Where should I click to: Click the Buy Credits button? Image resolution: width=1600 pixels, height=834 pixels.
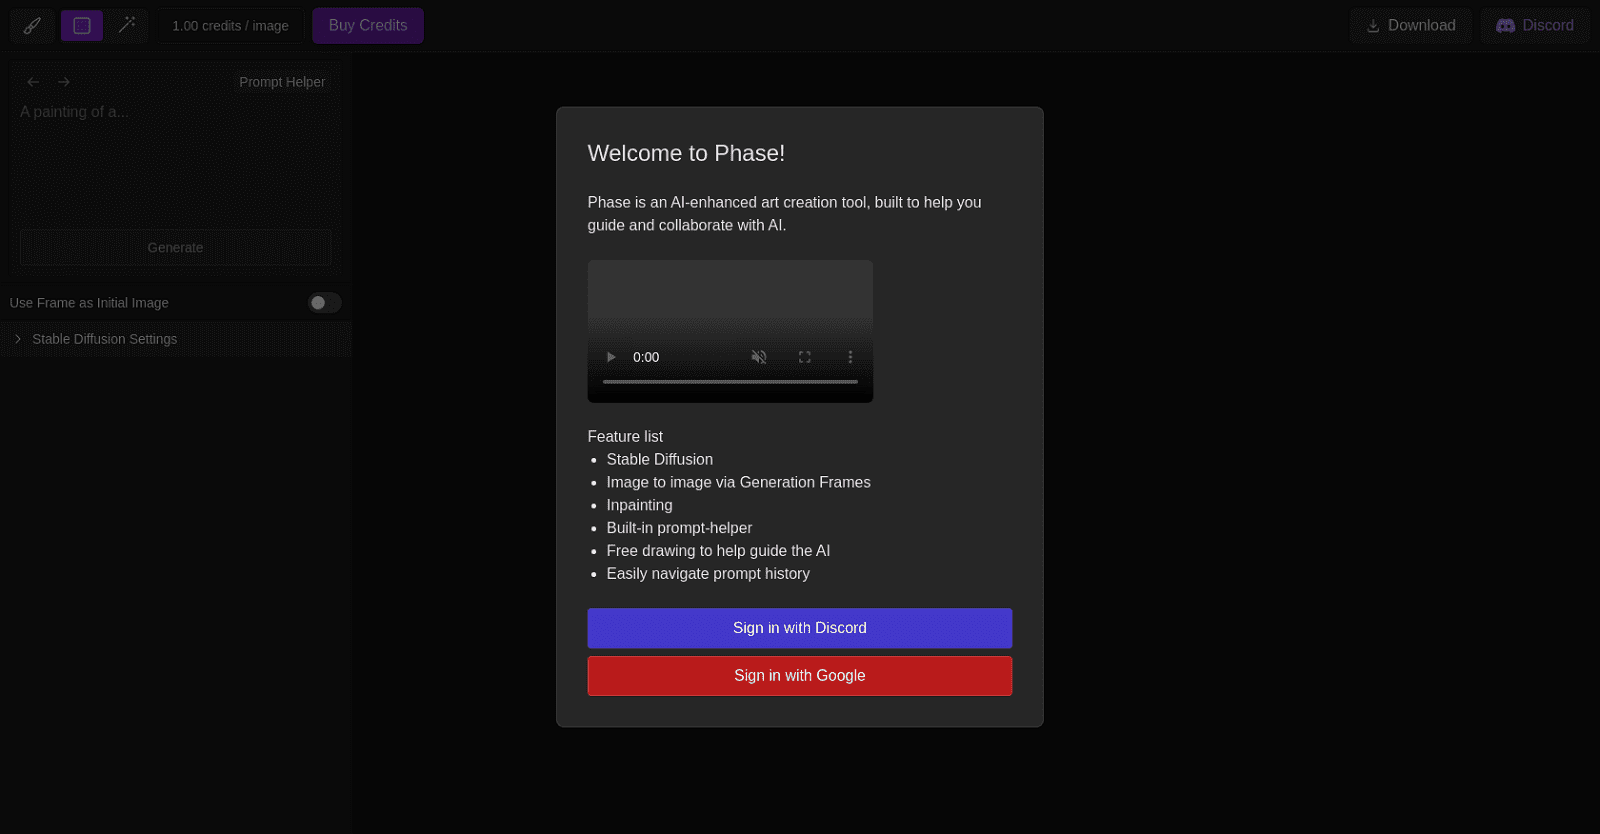click(x=368, y=26)
